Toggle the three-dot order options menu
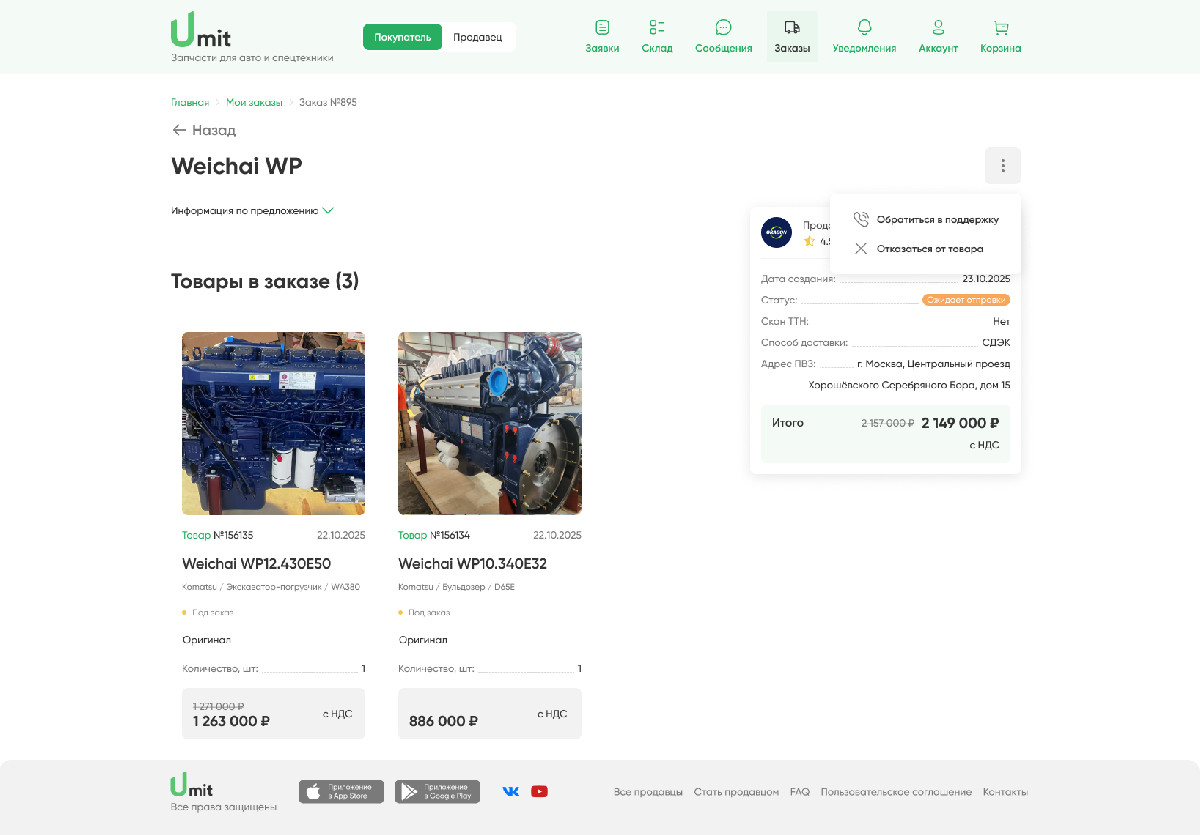The image size is (1200, 835). [1003, 166]
